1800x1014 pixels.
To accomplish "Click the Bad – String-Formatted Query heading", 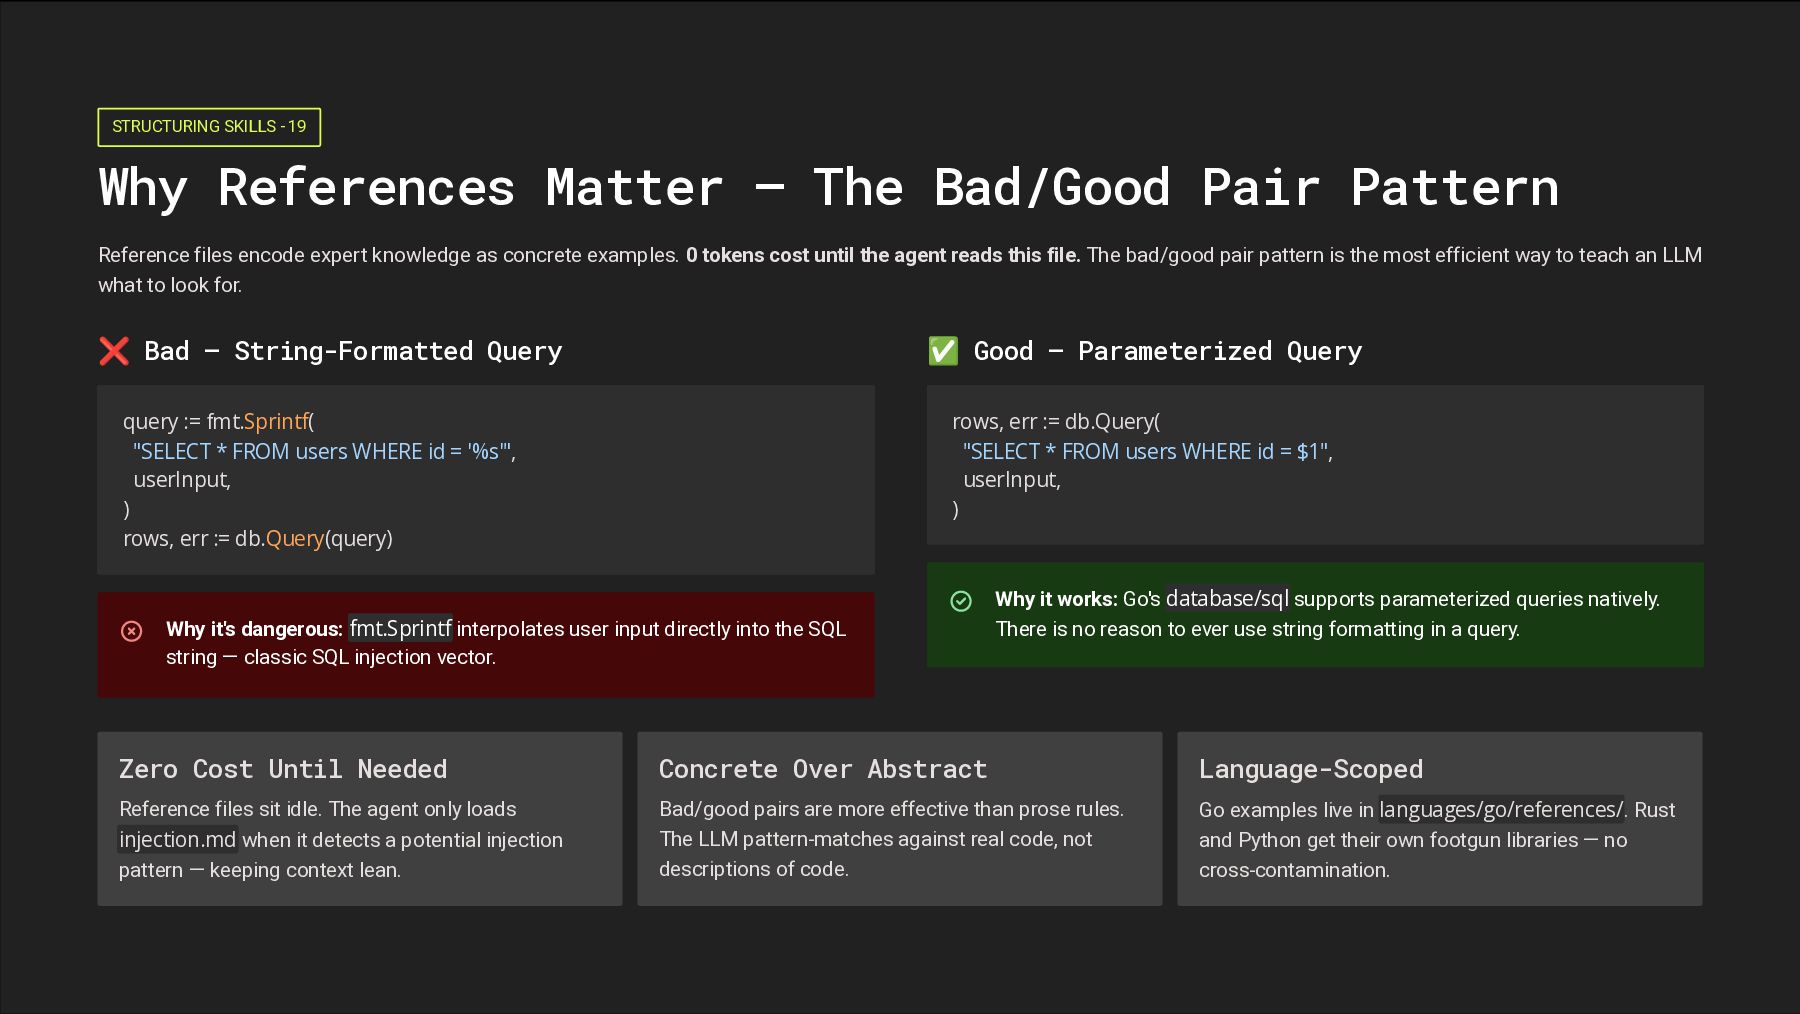I will pyautogui.click(x=353, y=351).
